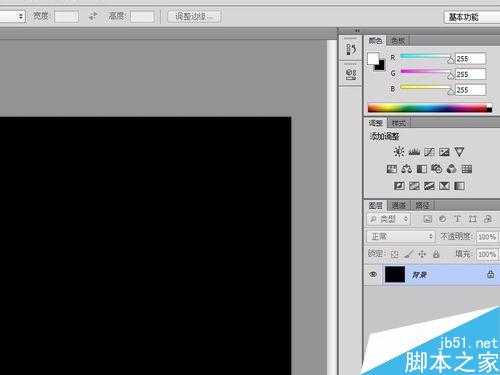Add a Channel Mixer adjustment
500x375 pixels.
pyautogui.click(x=452, y=169)
